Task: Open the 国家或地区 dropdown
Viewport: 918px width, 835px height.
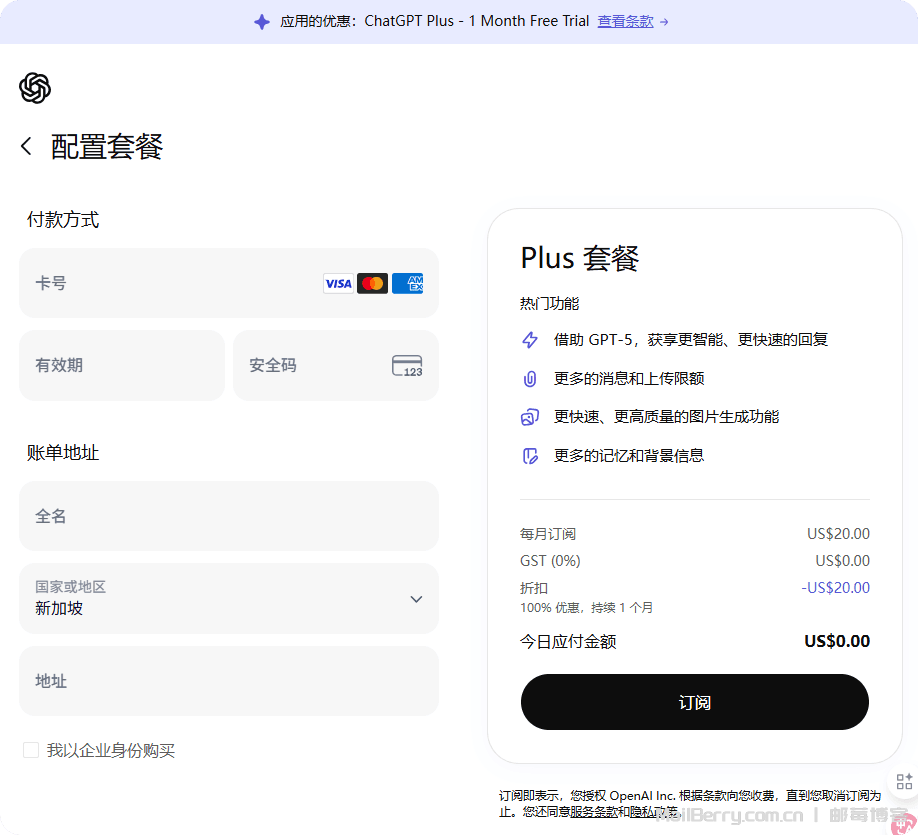Action: (x=228, y=598)
